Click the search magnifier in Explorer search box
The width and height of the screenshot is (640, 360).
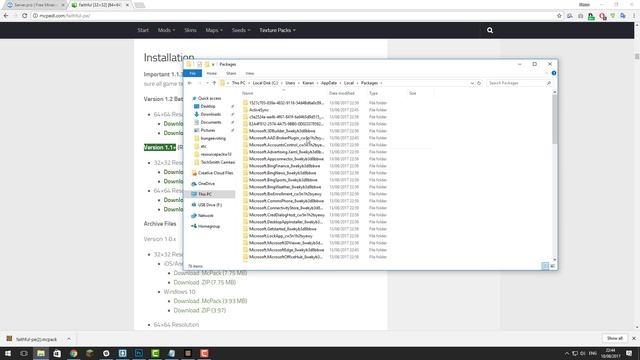(549, 83)
